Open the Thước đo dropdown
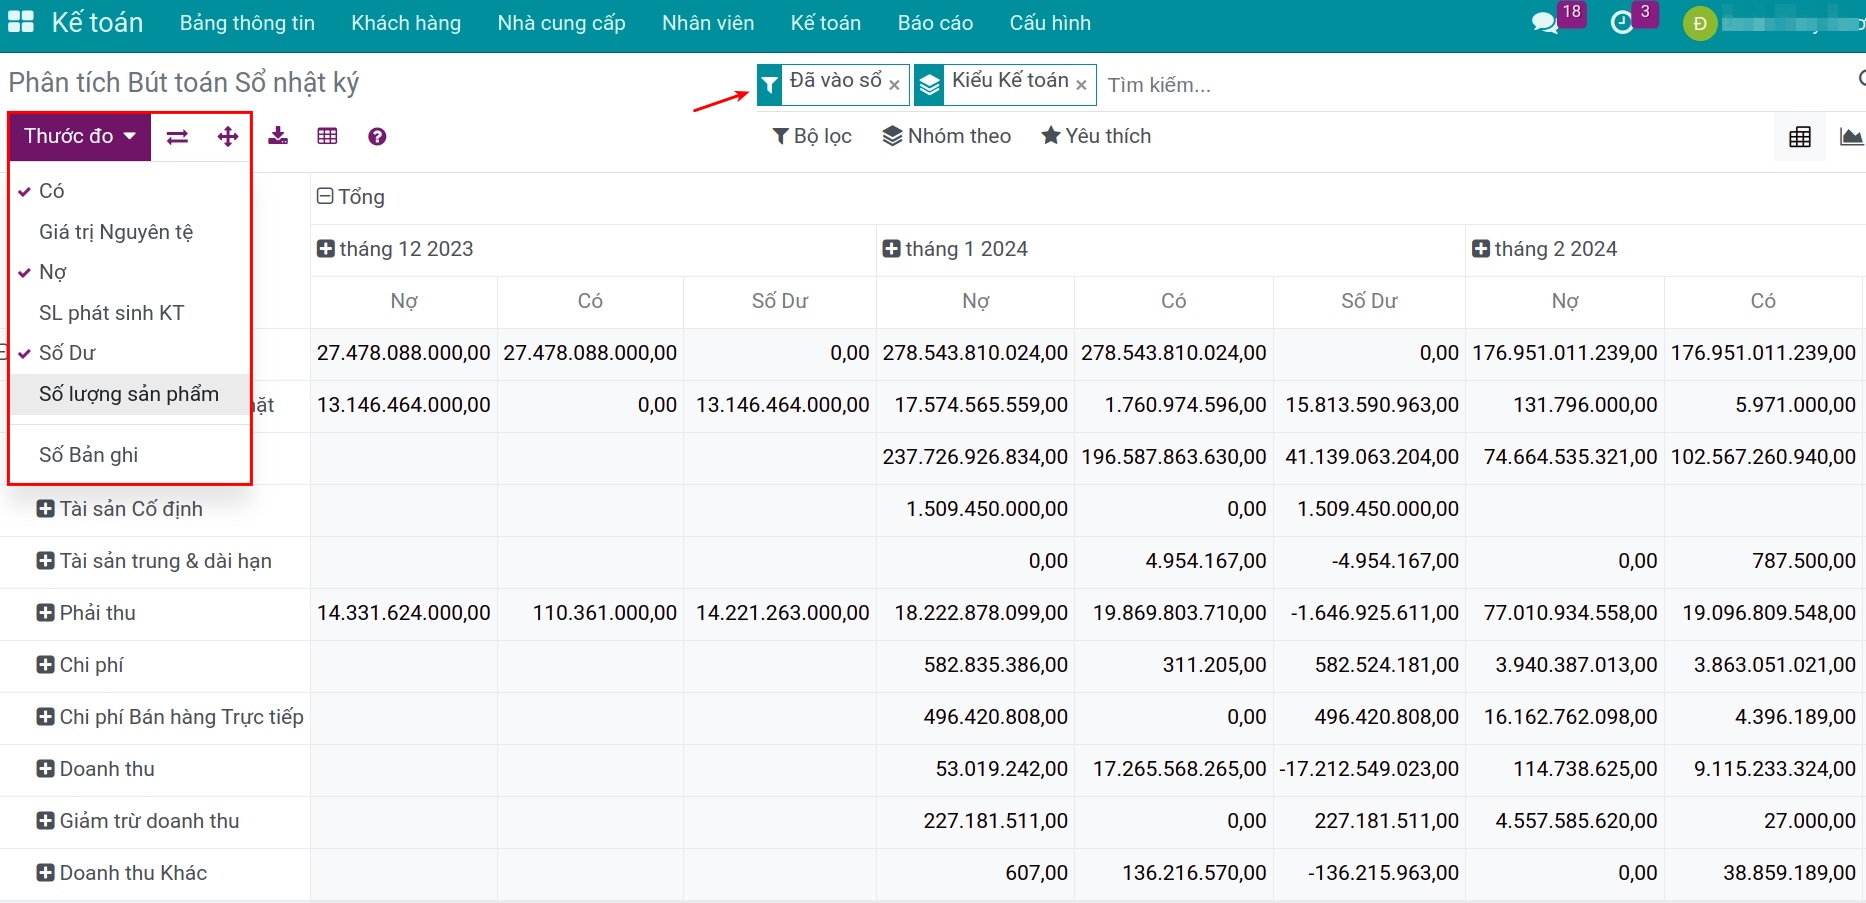This screenshot has height=903, width=1866. (x=80, y=137)
